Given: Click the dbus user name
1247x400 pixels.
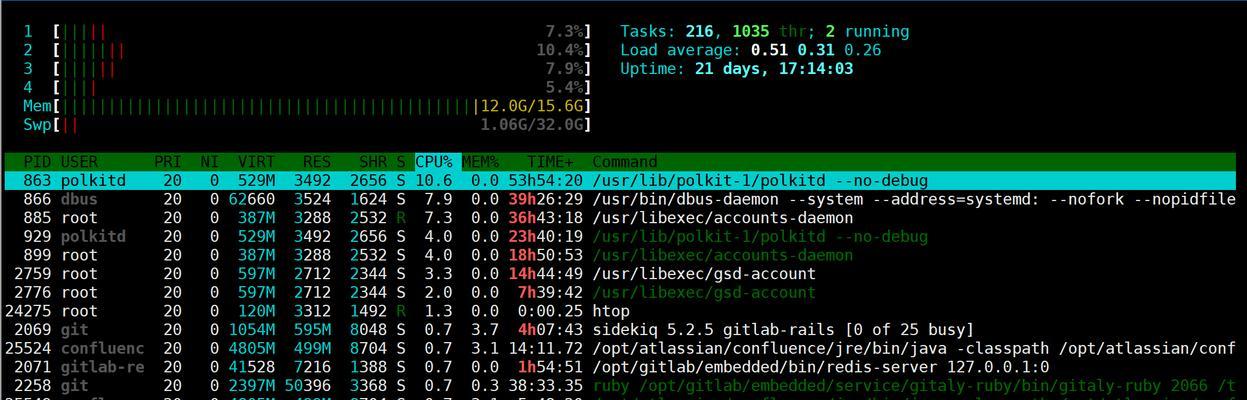Looking at the screenshot, I should pos(79,199).
